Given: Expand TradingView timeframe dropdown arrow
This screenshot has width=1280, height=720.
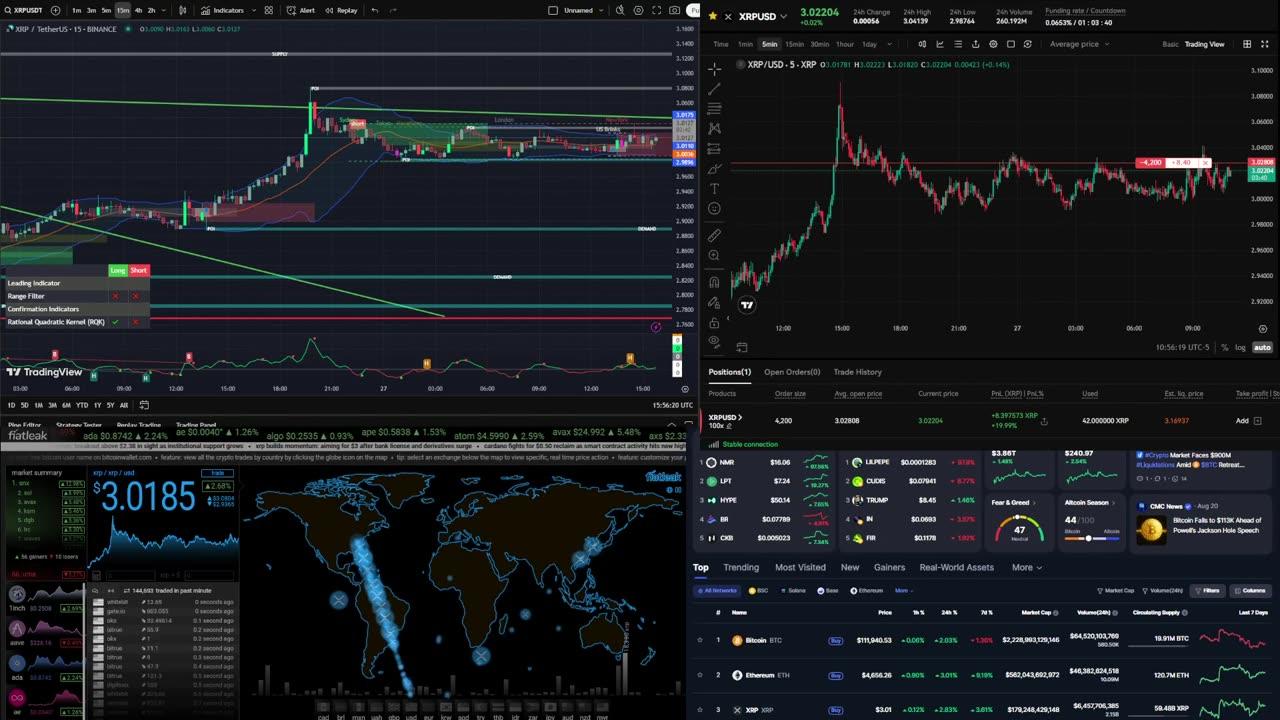Looking at the screenshot, I should (164, 10).
